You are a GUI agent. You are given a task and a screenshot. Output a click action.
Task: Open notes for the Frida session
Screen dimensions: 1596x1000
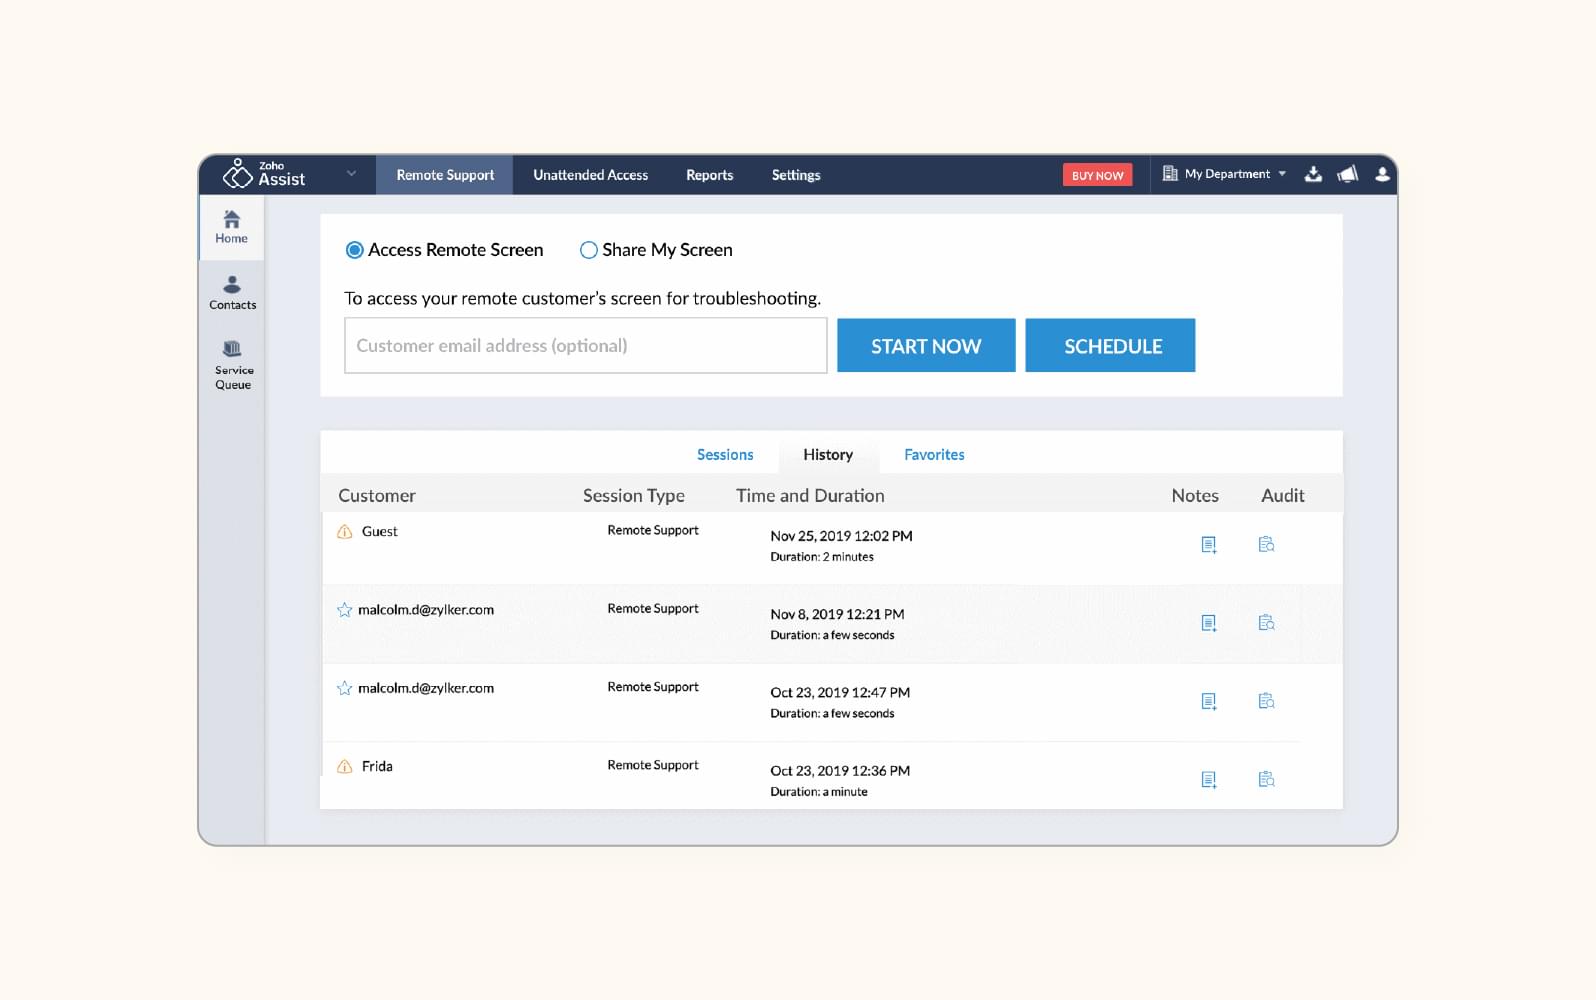(1208, 779)
